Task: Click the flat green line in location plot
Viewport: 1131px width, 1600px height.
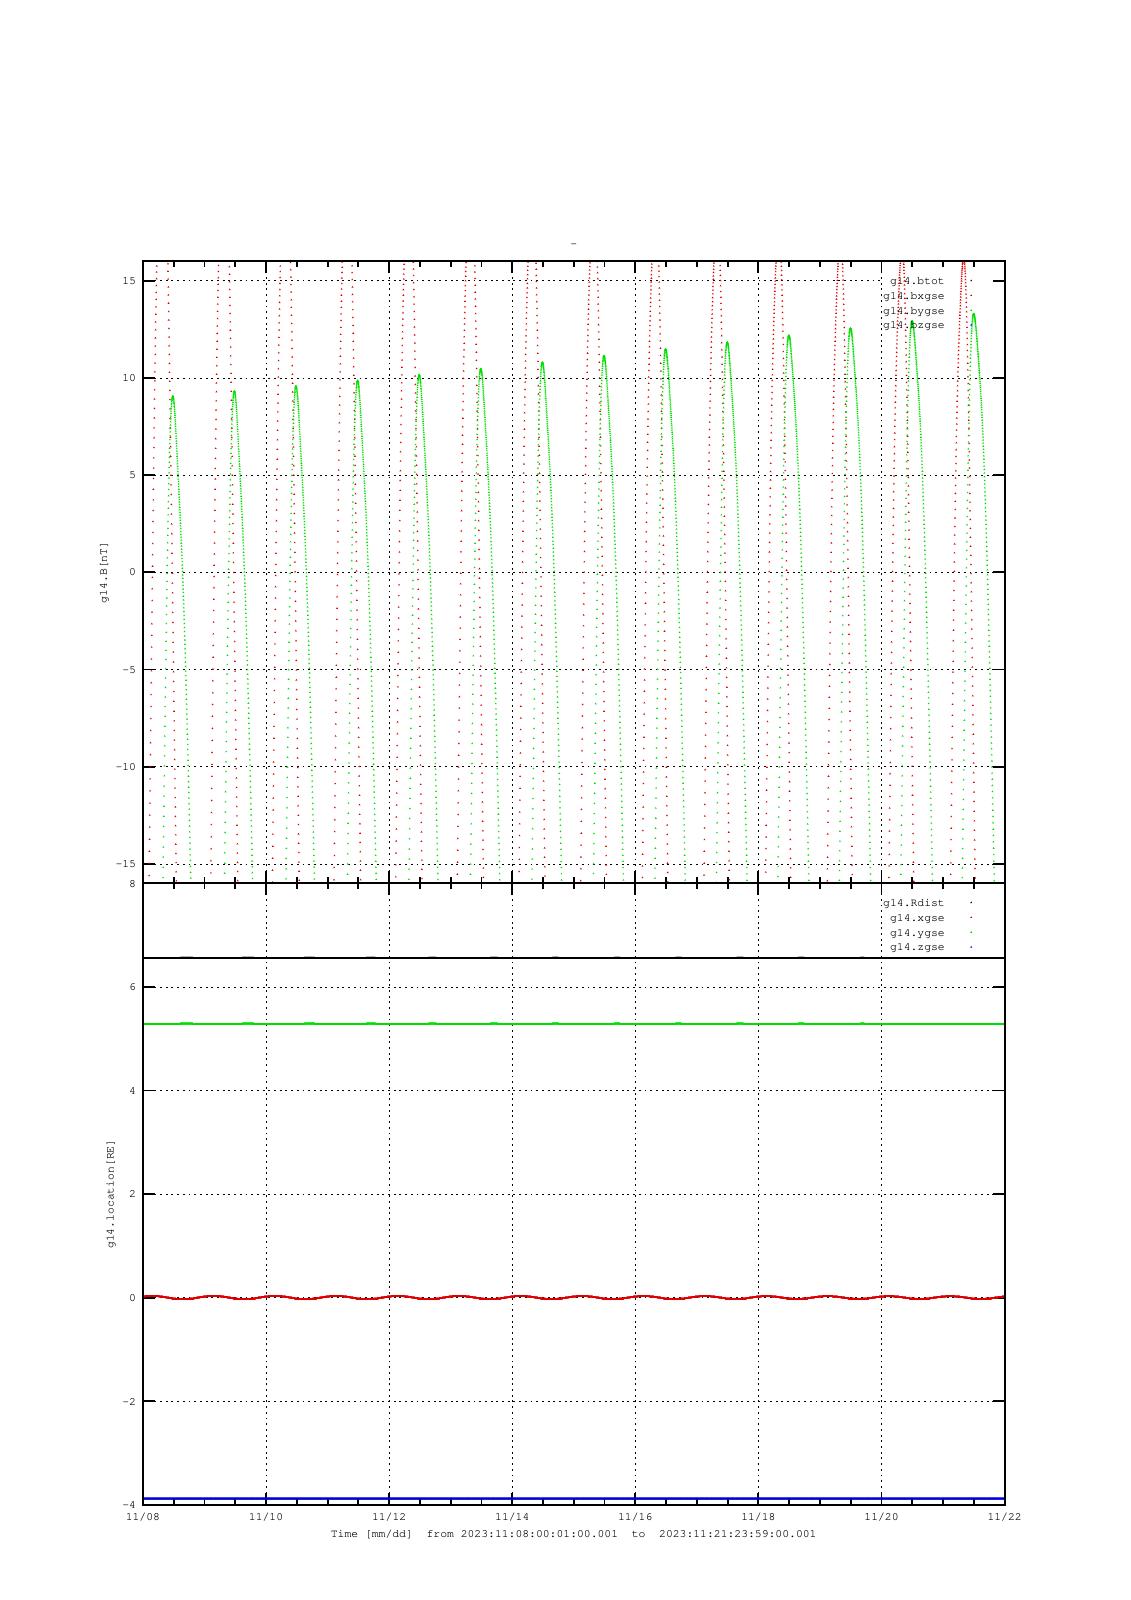Action: click(x=573, y=1024)
